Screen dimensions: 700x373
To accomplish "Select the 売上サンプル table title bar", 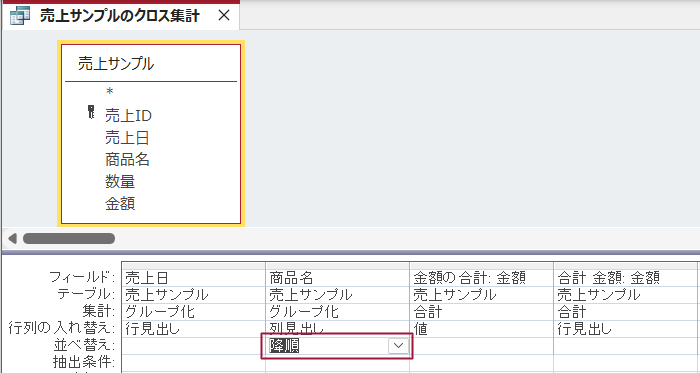I will click(151, 63).
